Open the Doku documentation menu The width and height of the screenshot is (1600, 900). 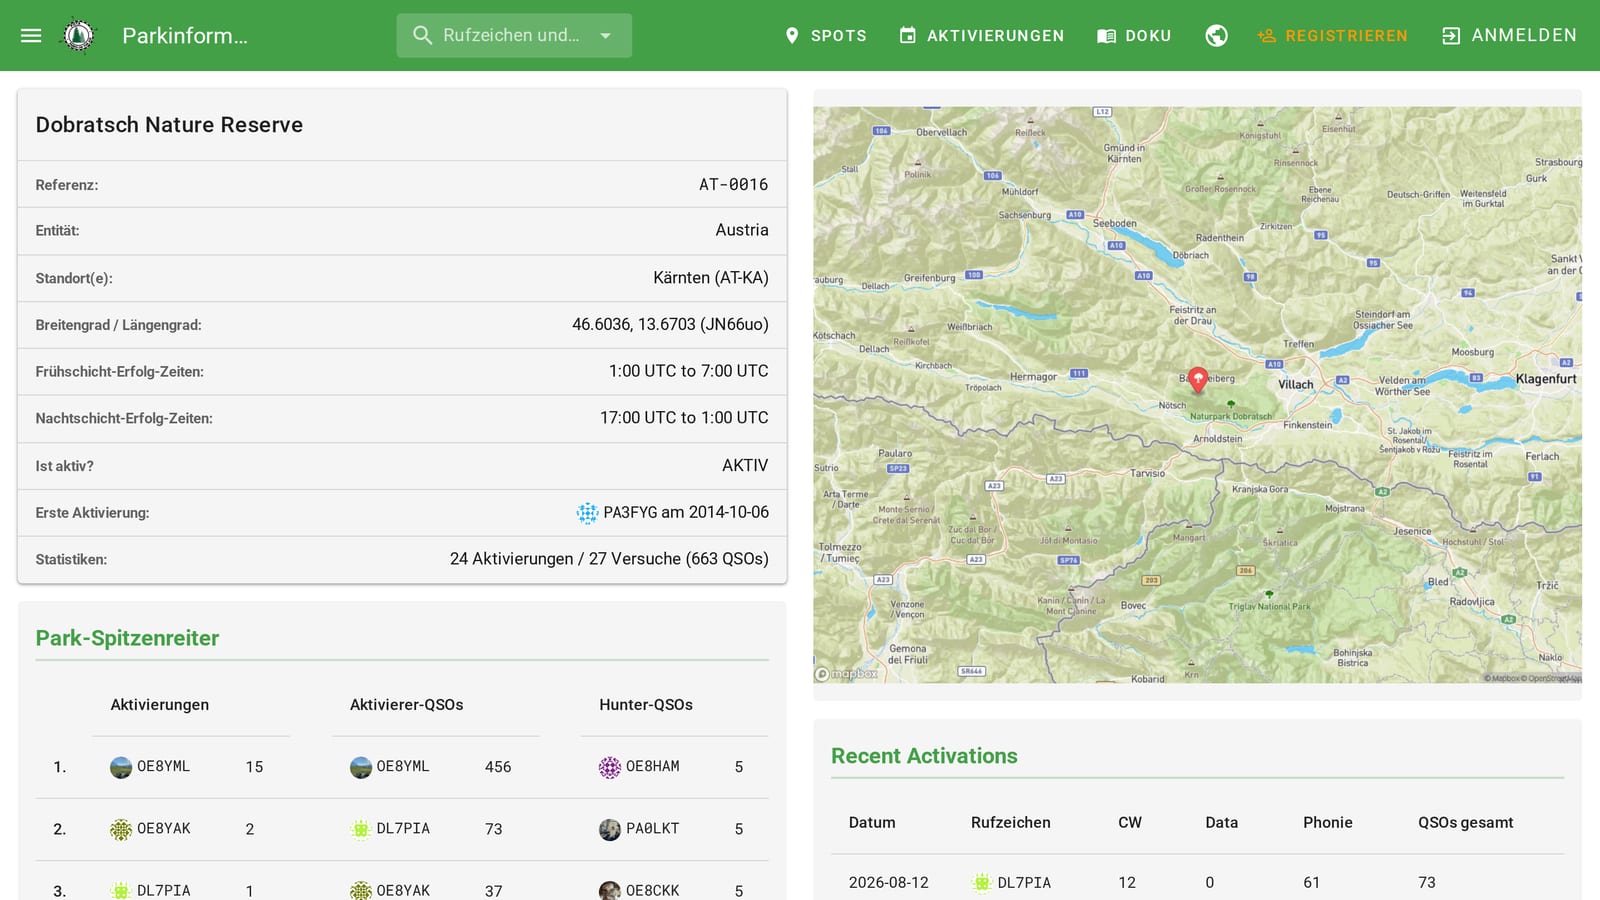tap(1134, 35)
